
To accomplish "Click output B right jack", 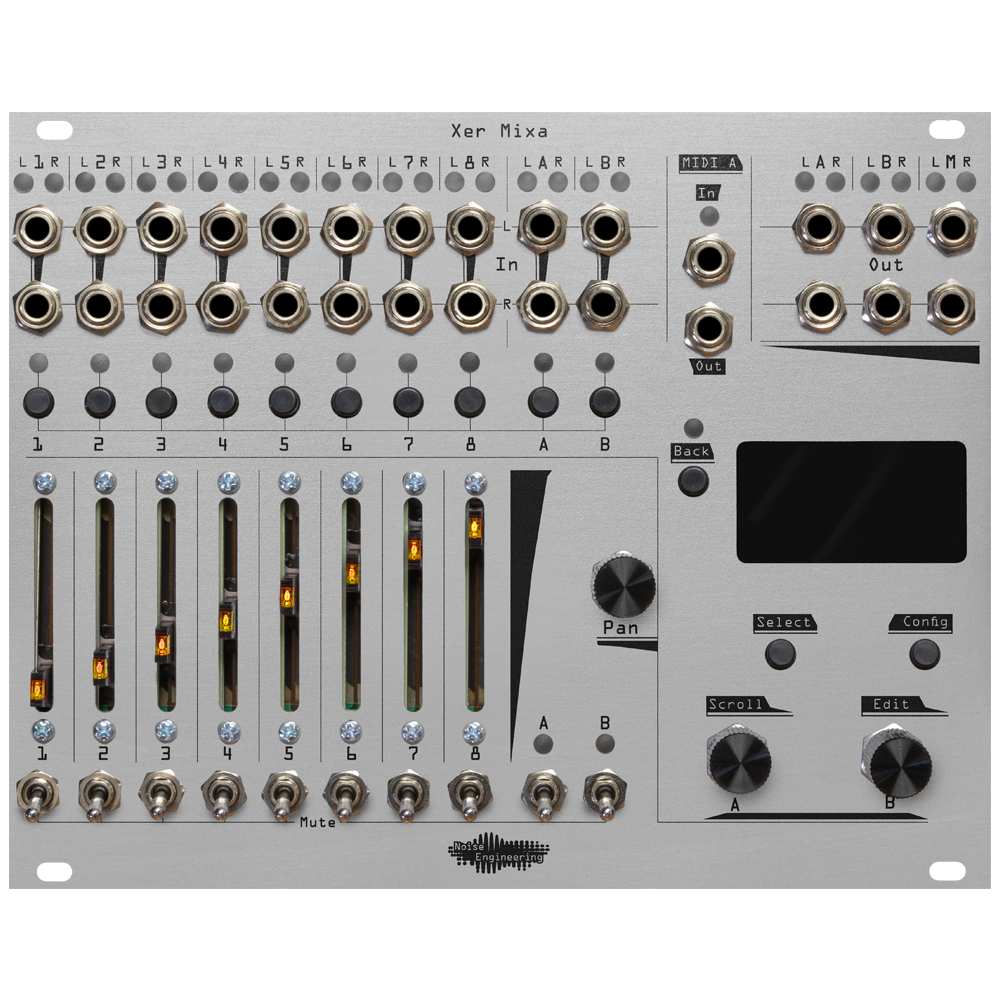I will pos(886,306).
